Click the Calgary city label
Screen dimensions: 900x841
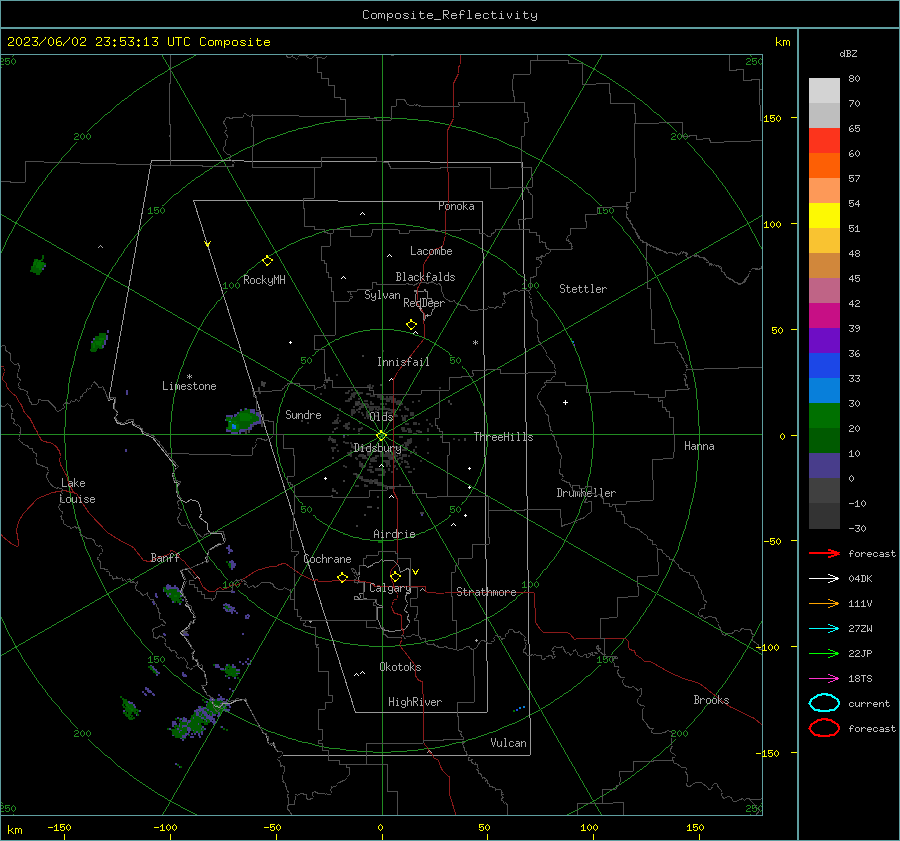tap(390, 588)
